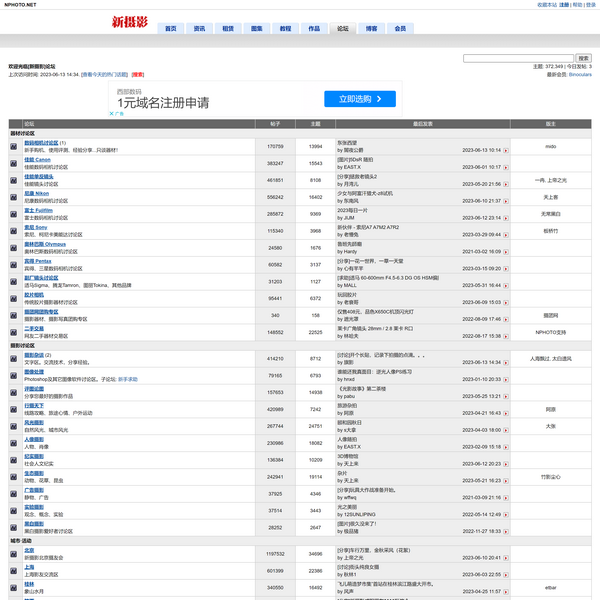Open the 数码相机讨论区 forum link
This screenshot has width=600, height=600.
(x=41, y=143)
